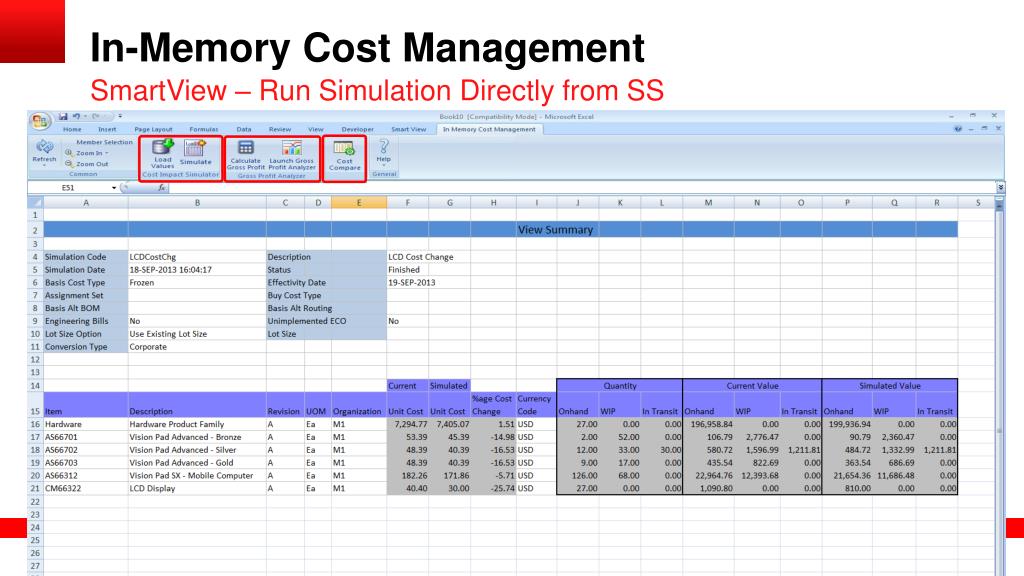Open the Smart View tab
Screen dimensions: 1024x576
pyautogui.click(x=408, y=129)
